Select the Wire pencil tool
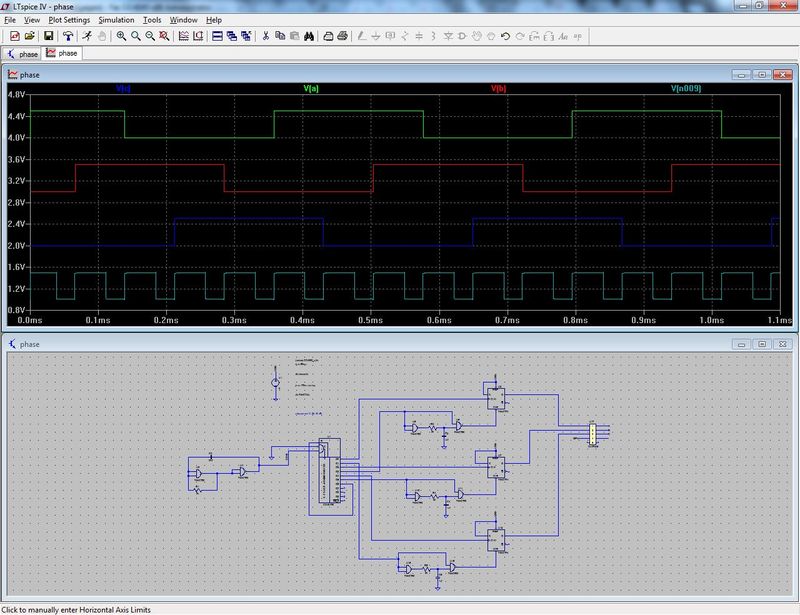The width and height of the screenshot is (800, 615). [362, 36]
